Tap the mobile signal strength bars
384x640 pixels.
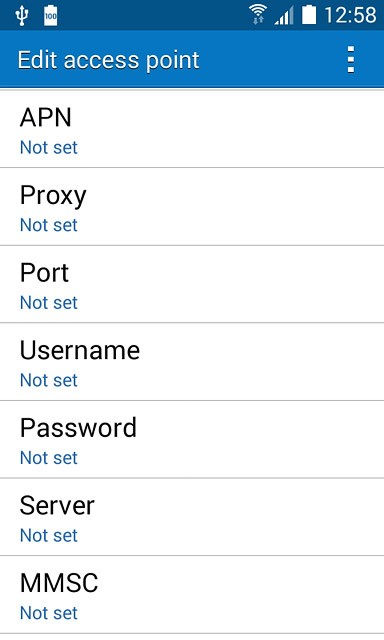coord(284,16)
